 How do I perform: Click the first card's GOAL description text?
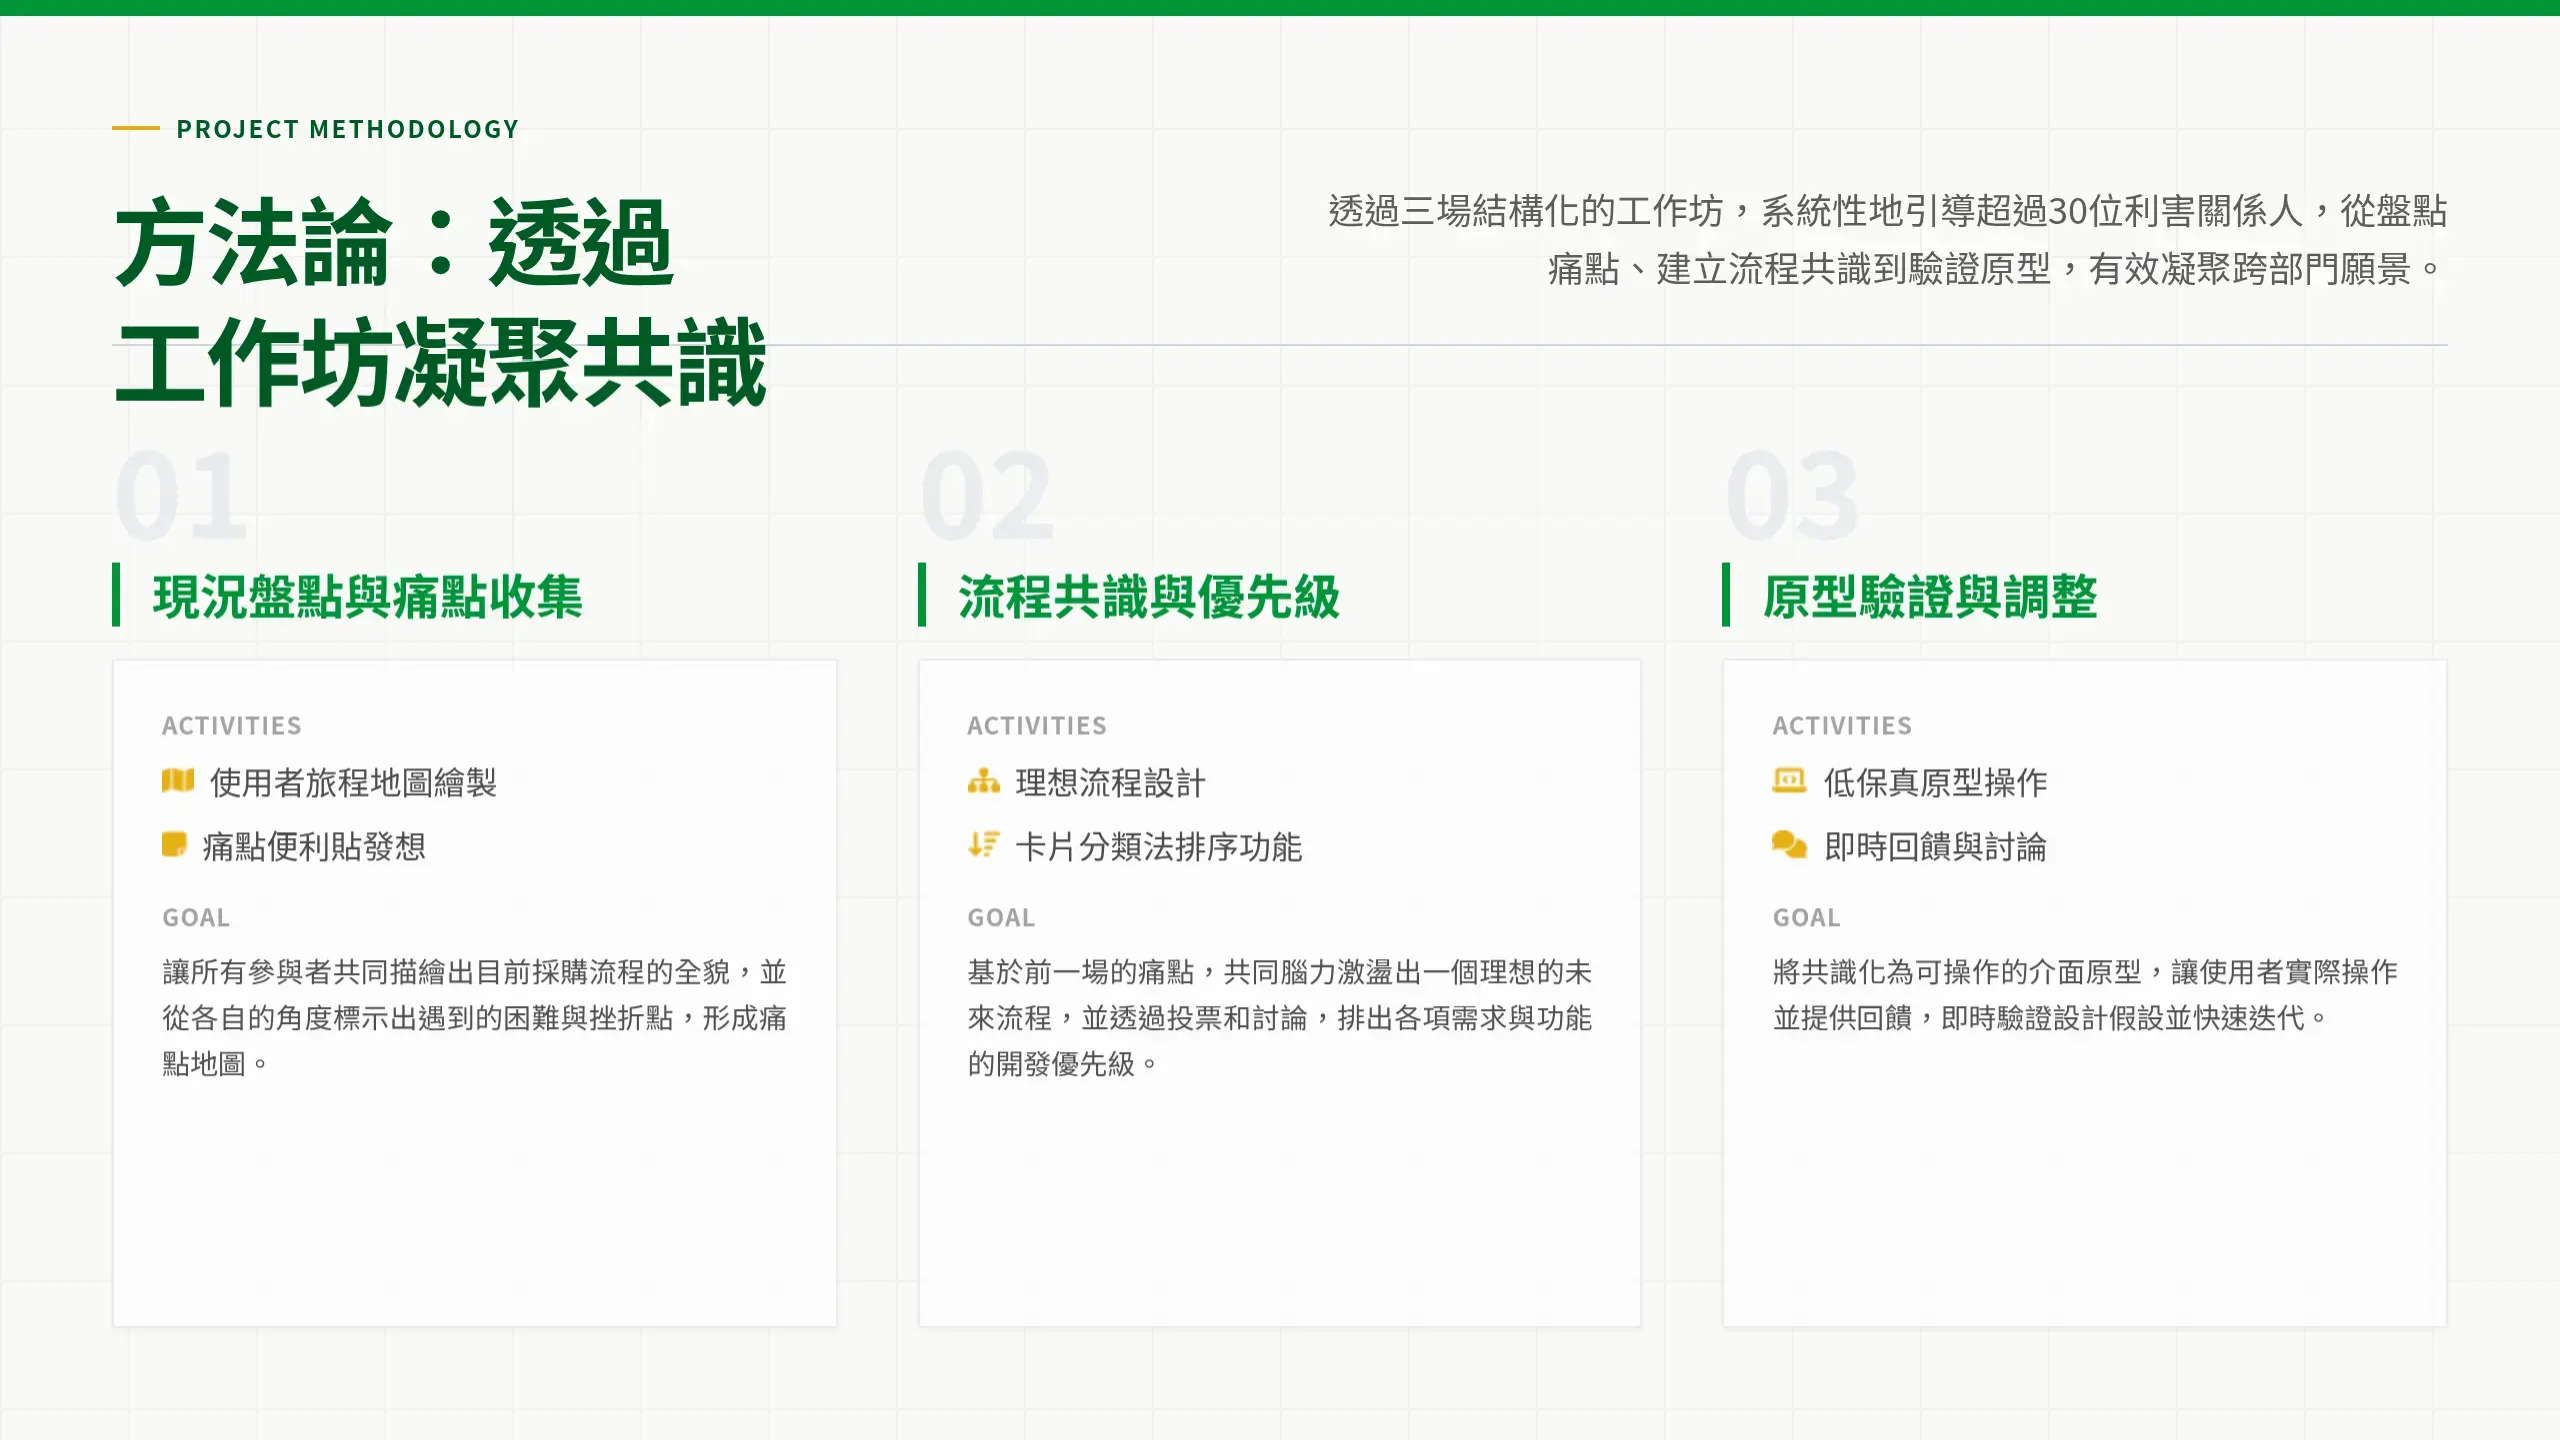click(x=474, y=1017)
